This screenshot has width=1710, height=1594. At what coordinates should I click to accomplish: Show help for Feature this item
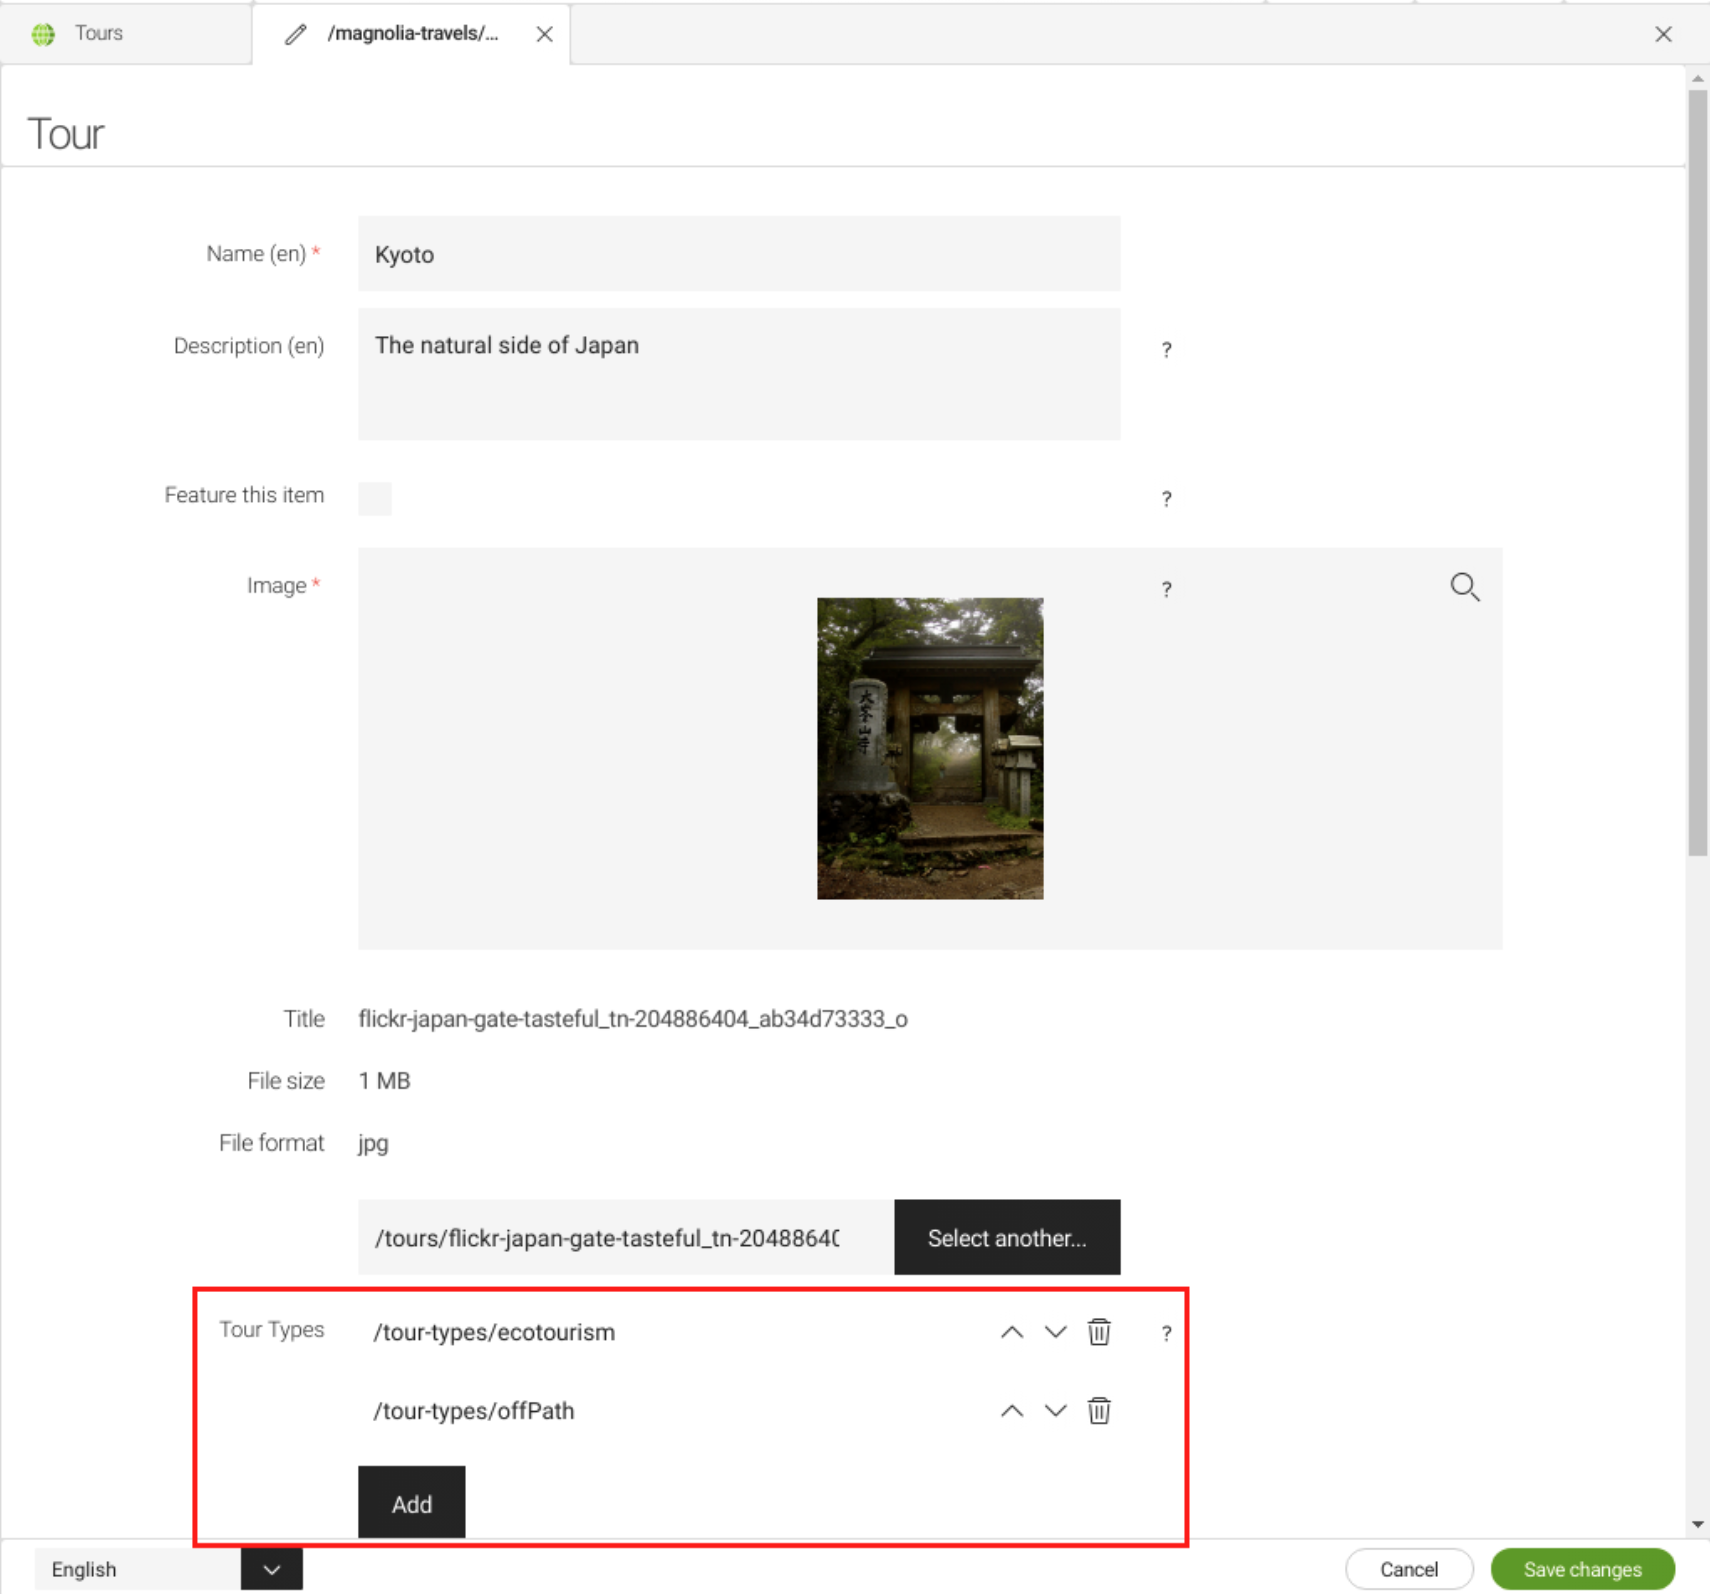[1166, 498]
